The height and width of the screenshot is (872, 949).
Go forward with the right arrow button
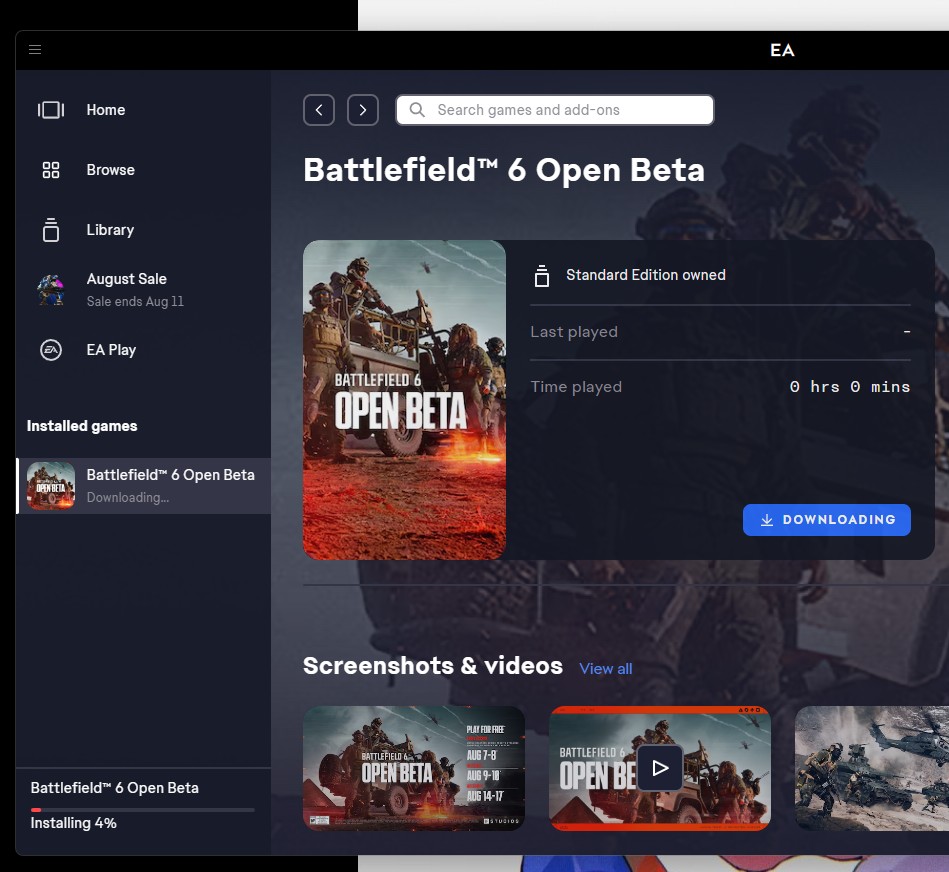pyautogui.click(x=363, y=110)
